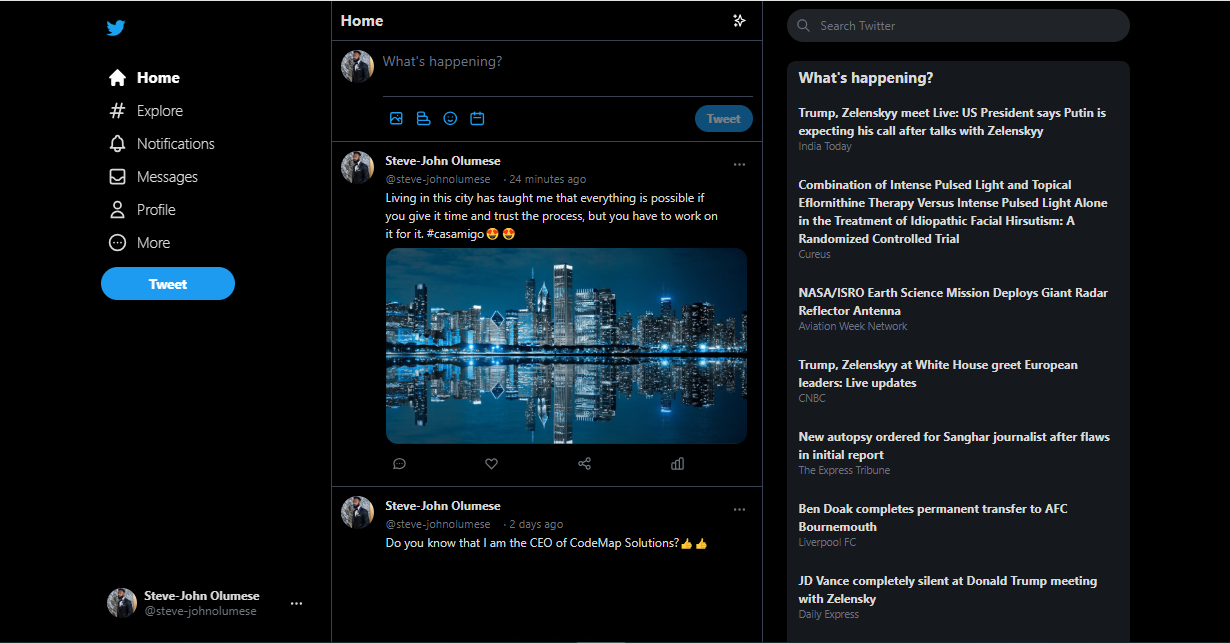This screenshot has width=1230, height=643.
Task: Click the 'India Today' source label
Action: pos(825,146)
